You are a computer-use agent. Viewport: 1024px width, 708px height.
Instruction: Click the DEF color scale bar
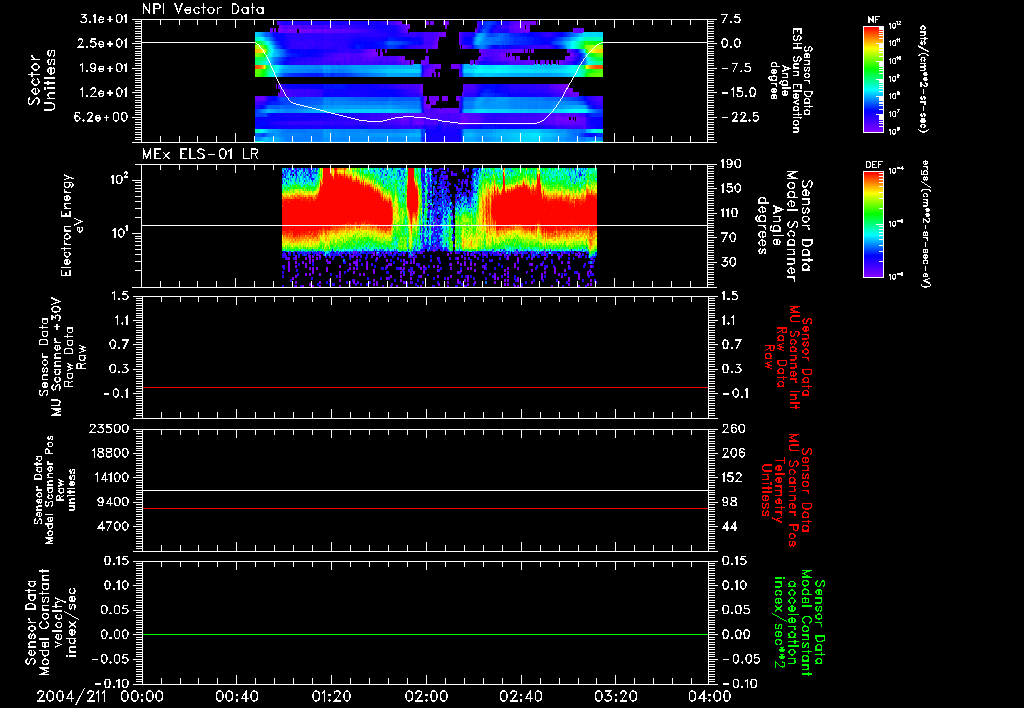click(x=873, y=224)
